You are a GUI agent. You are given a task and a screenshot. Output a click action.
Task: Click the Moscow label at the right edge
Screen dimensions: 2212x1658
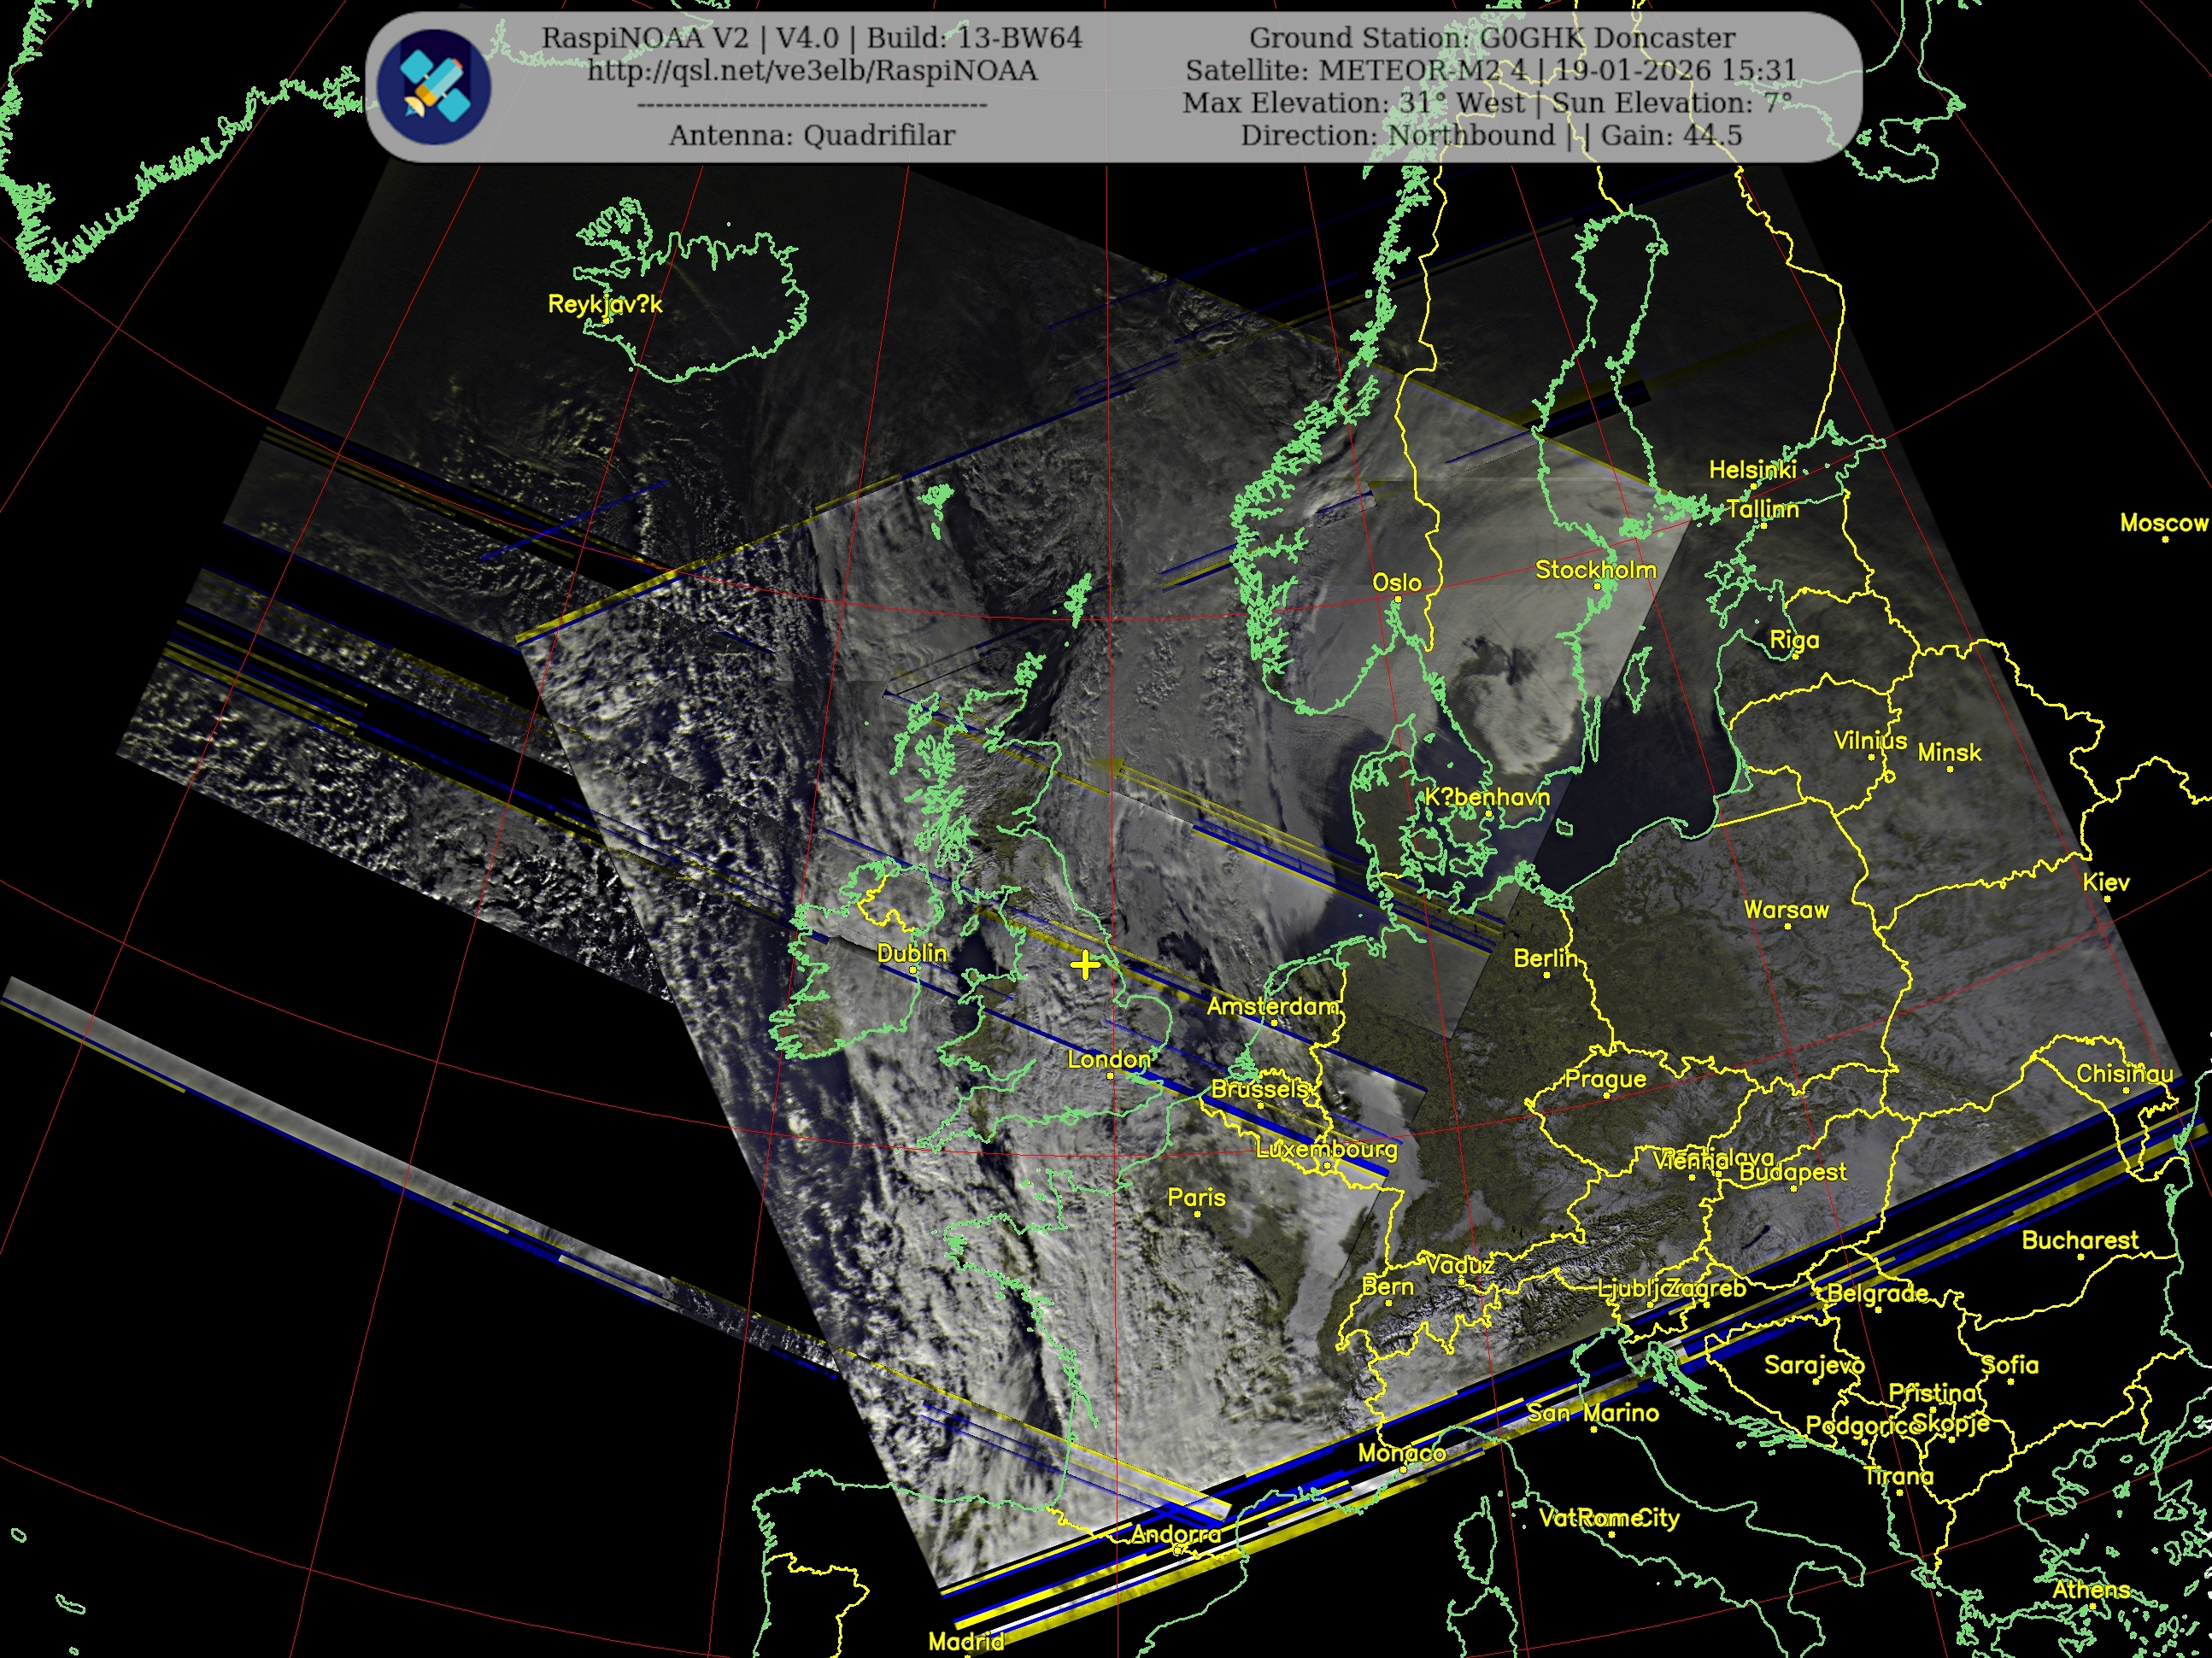coord(2163,523)
